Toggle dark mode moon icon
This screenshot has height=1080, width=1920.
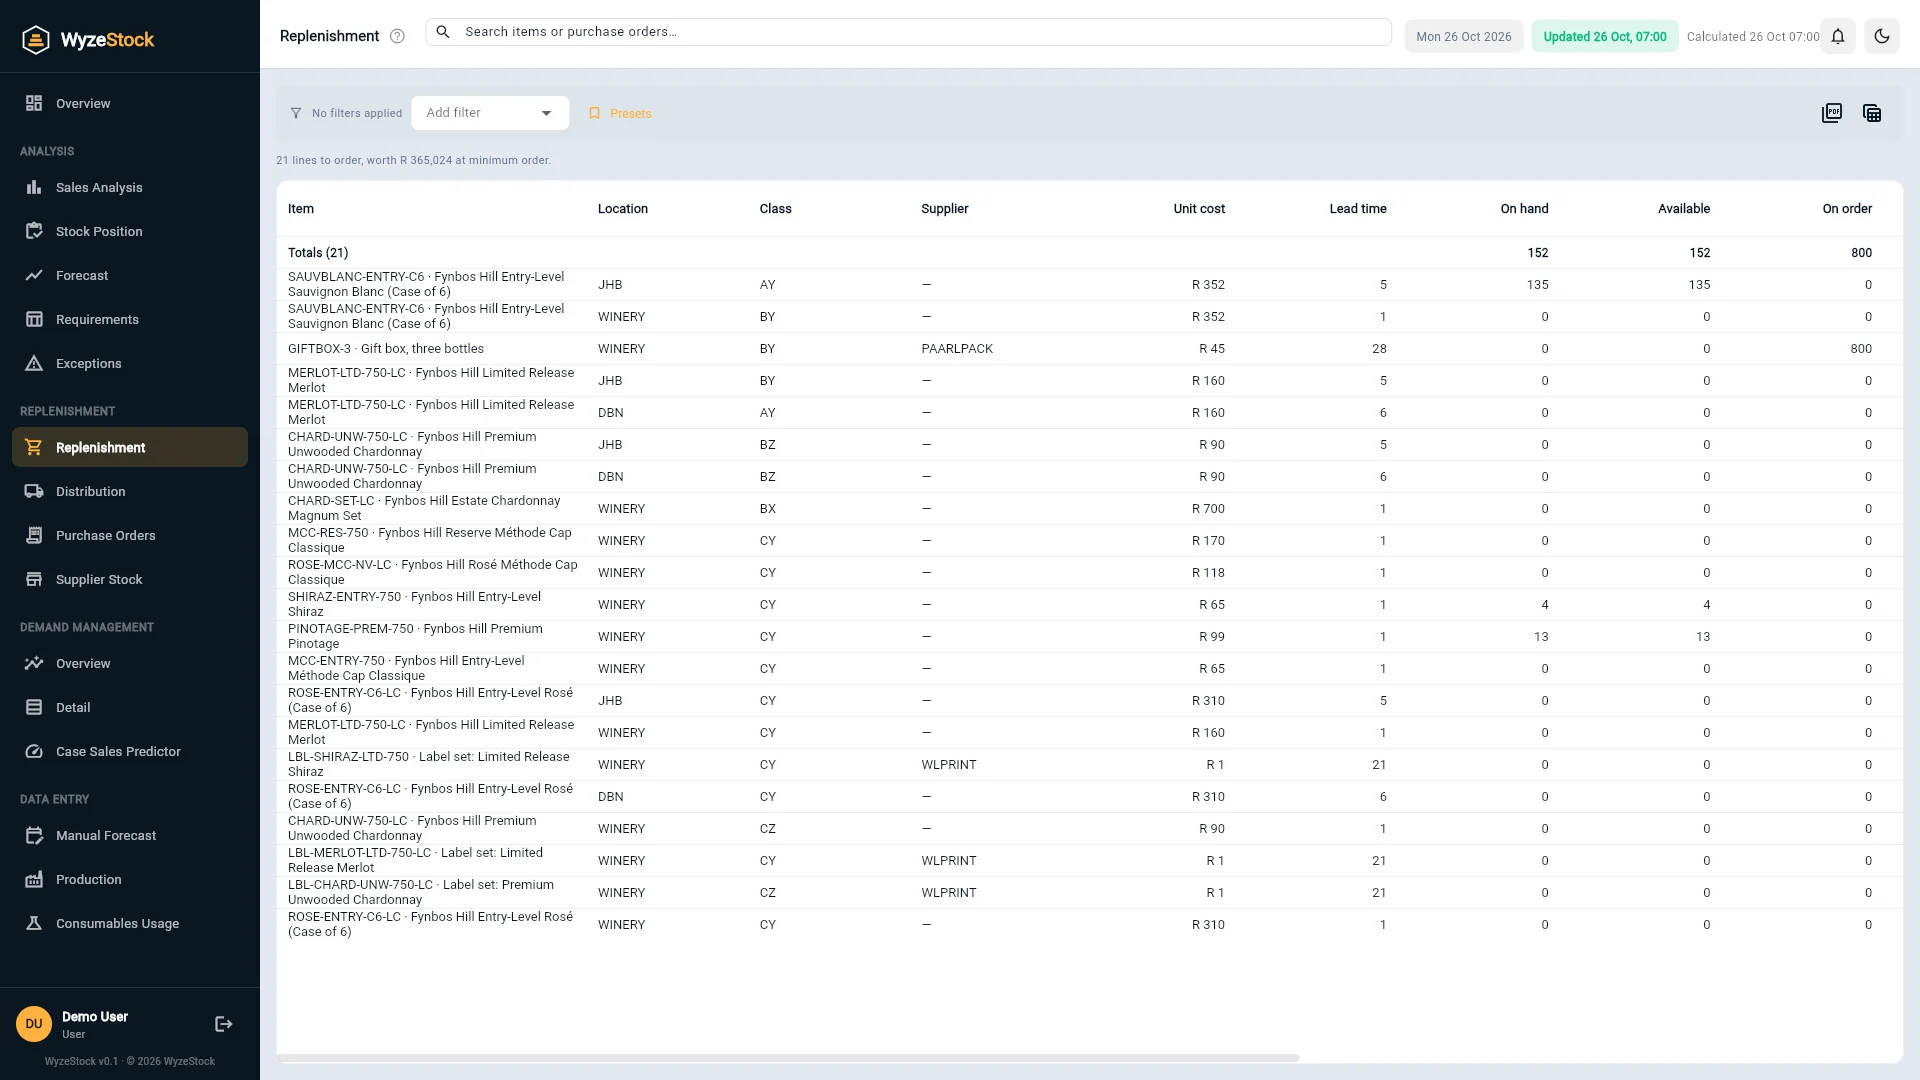(1881, 37)
